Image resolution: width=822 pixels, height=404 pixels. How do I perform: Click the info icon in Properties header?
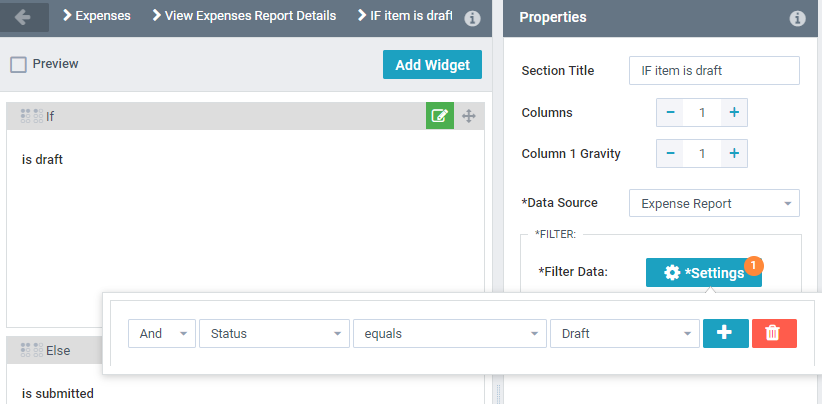(797, 18)
